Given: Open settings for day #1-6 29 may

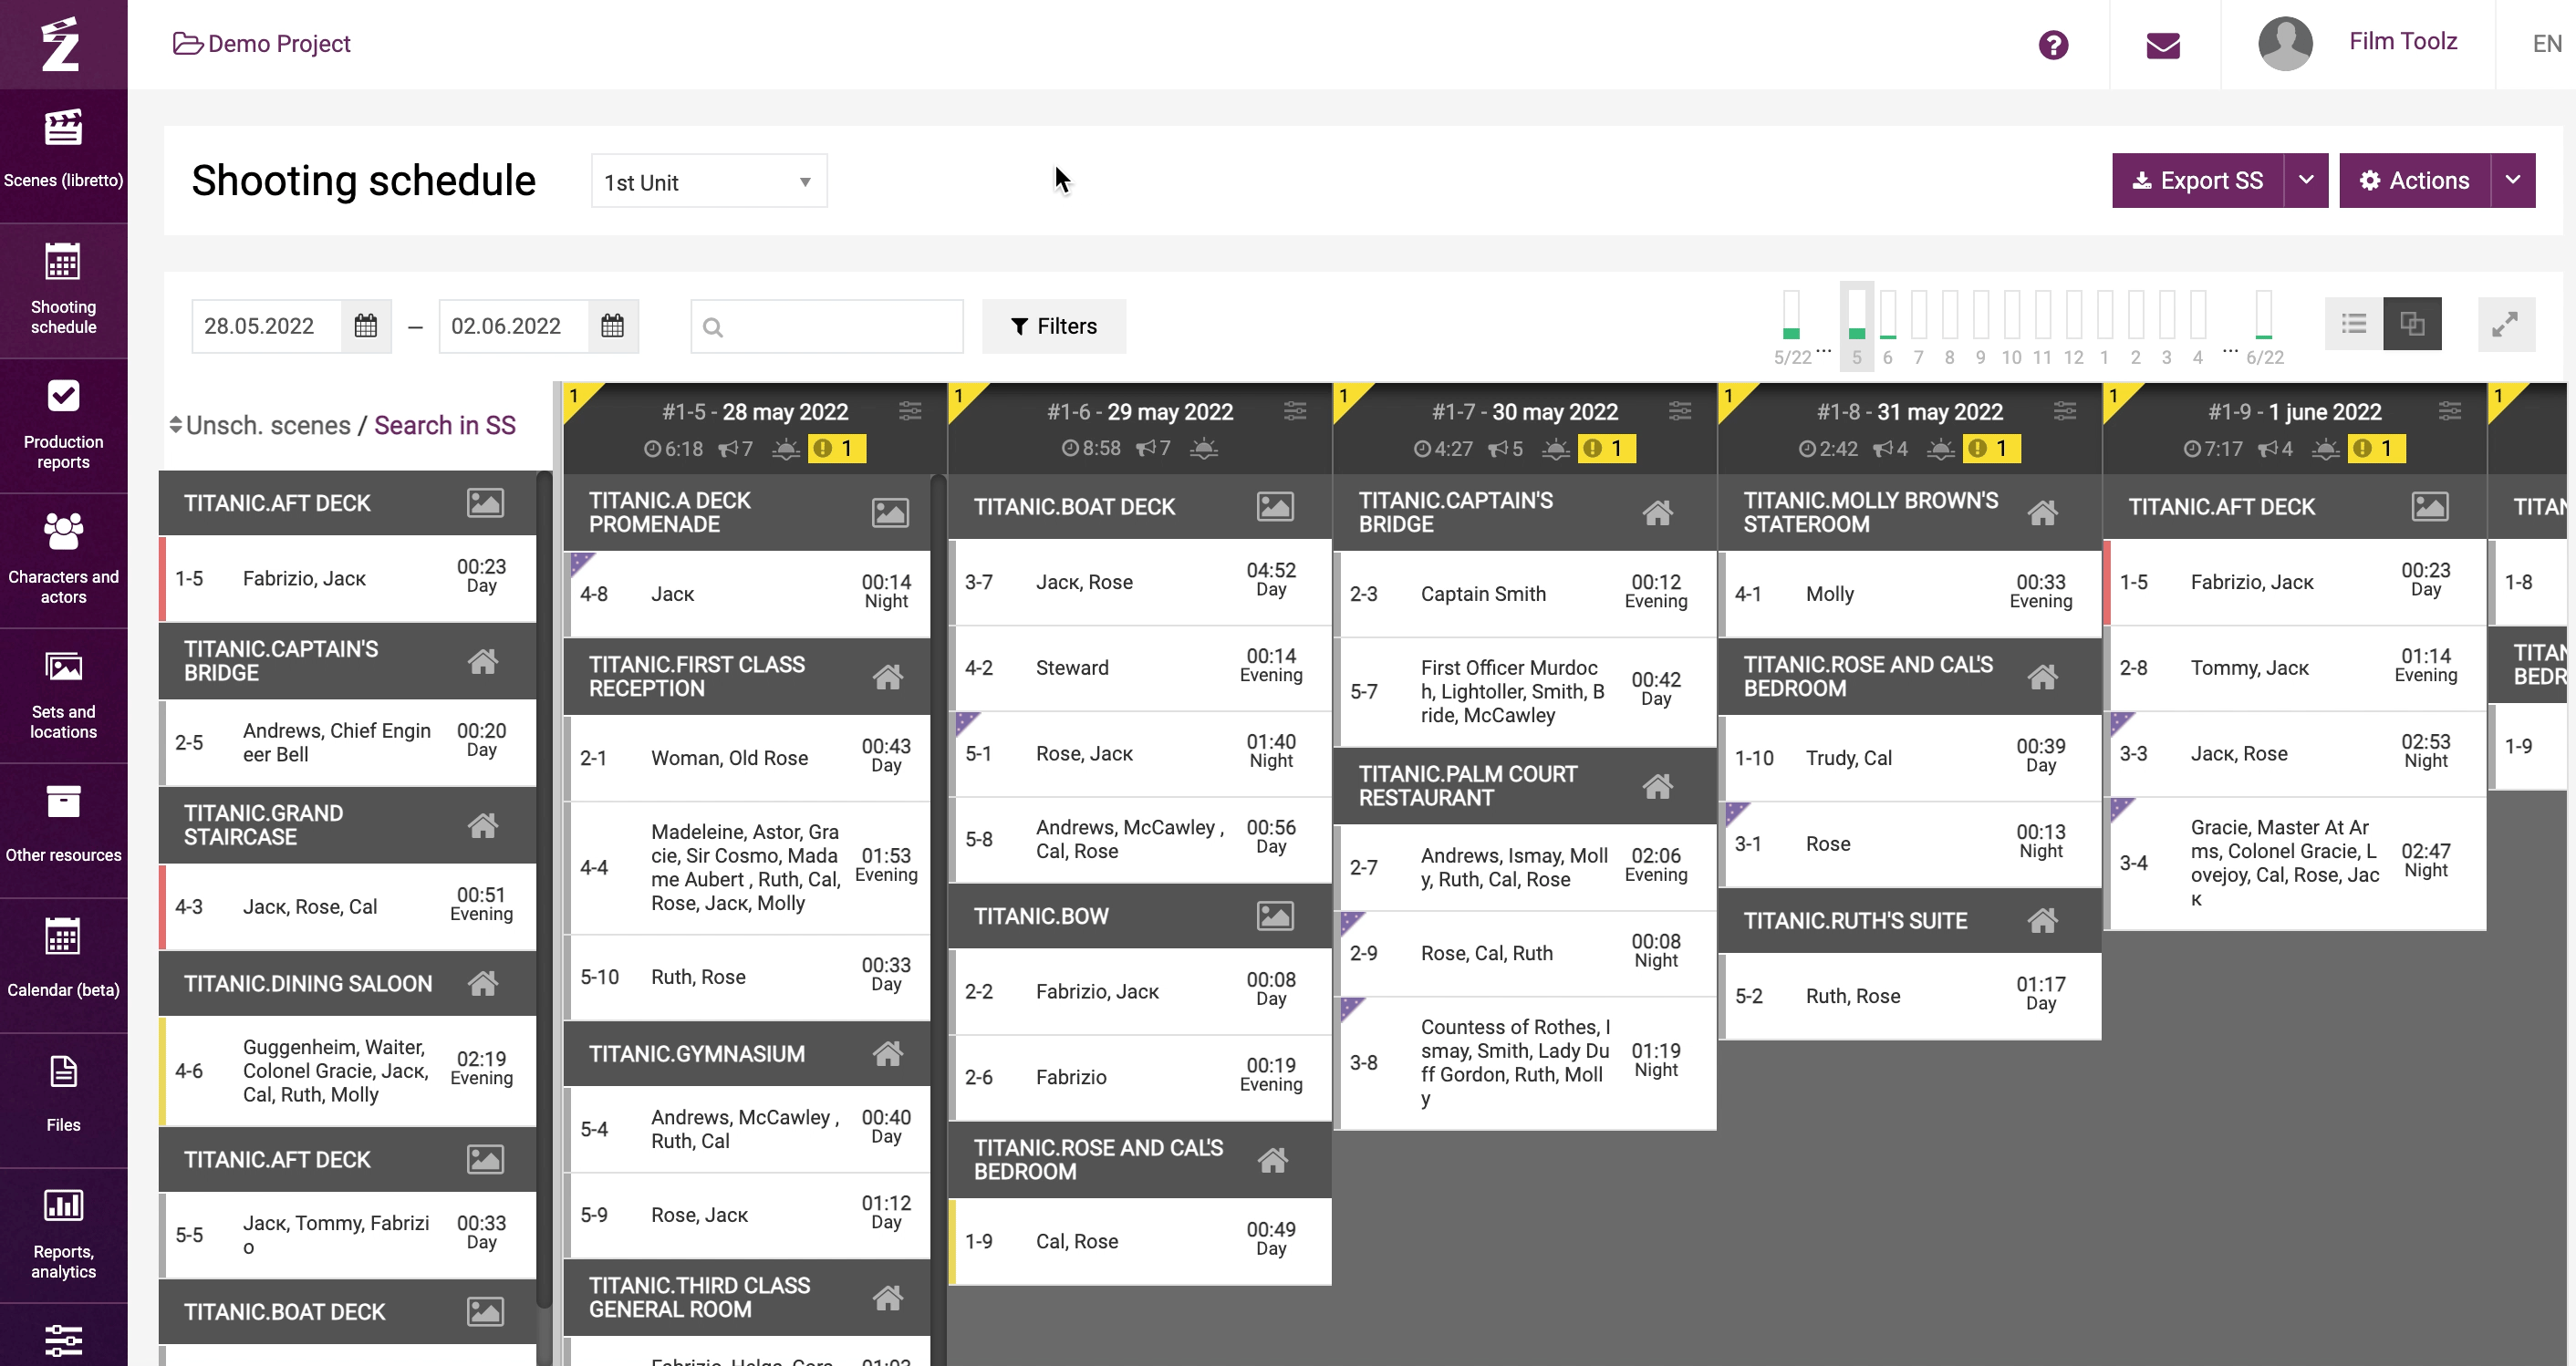Looking at the screenshot, I should click(x=1295, y=411).
